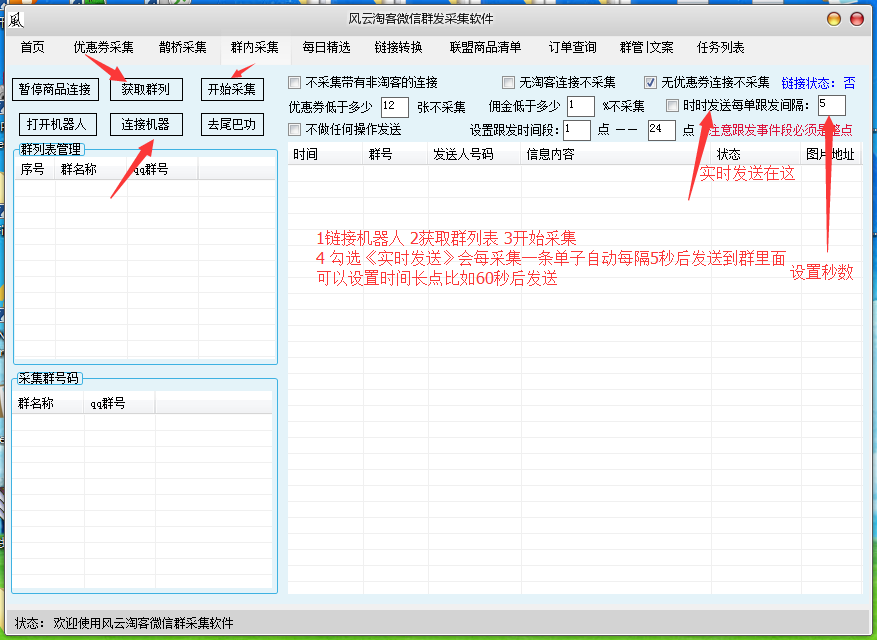Screen dimensions: 877x640
Task: Open the 链接转换 tab
Action: 398,48
